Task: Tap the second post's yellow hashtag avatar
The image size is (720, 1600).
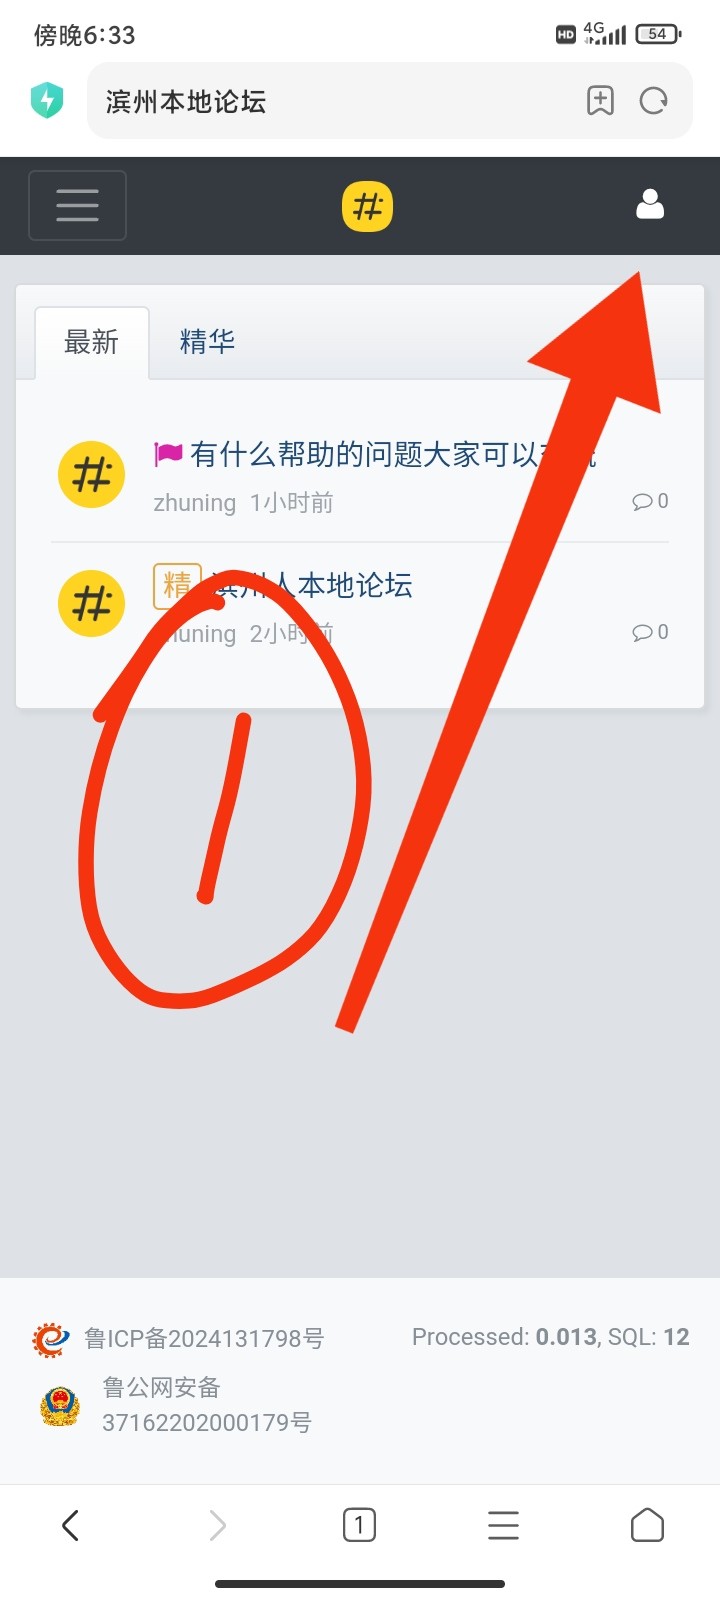Action: [92, 604]
